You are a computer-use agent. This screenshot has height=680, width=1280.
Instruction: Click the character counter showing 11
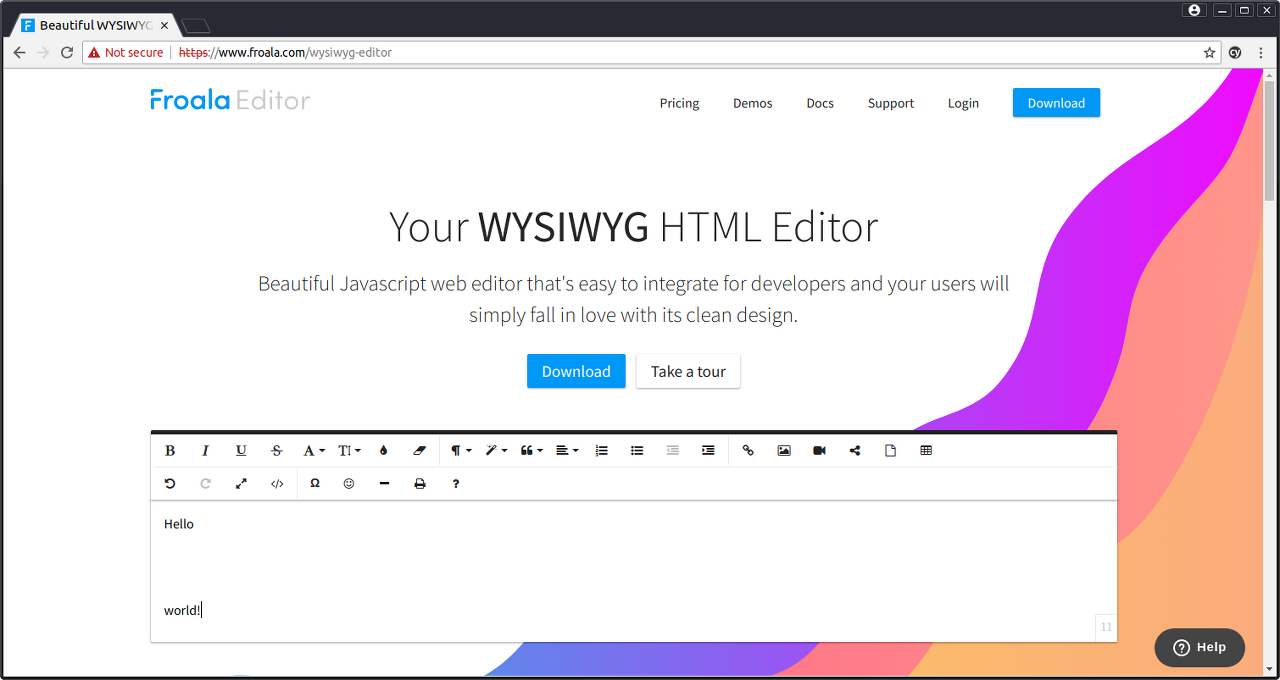[x=1106, y=627]
